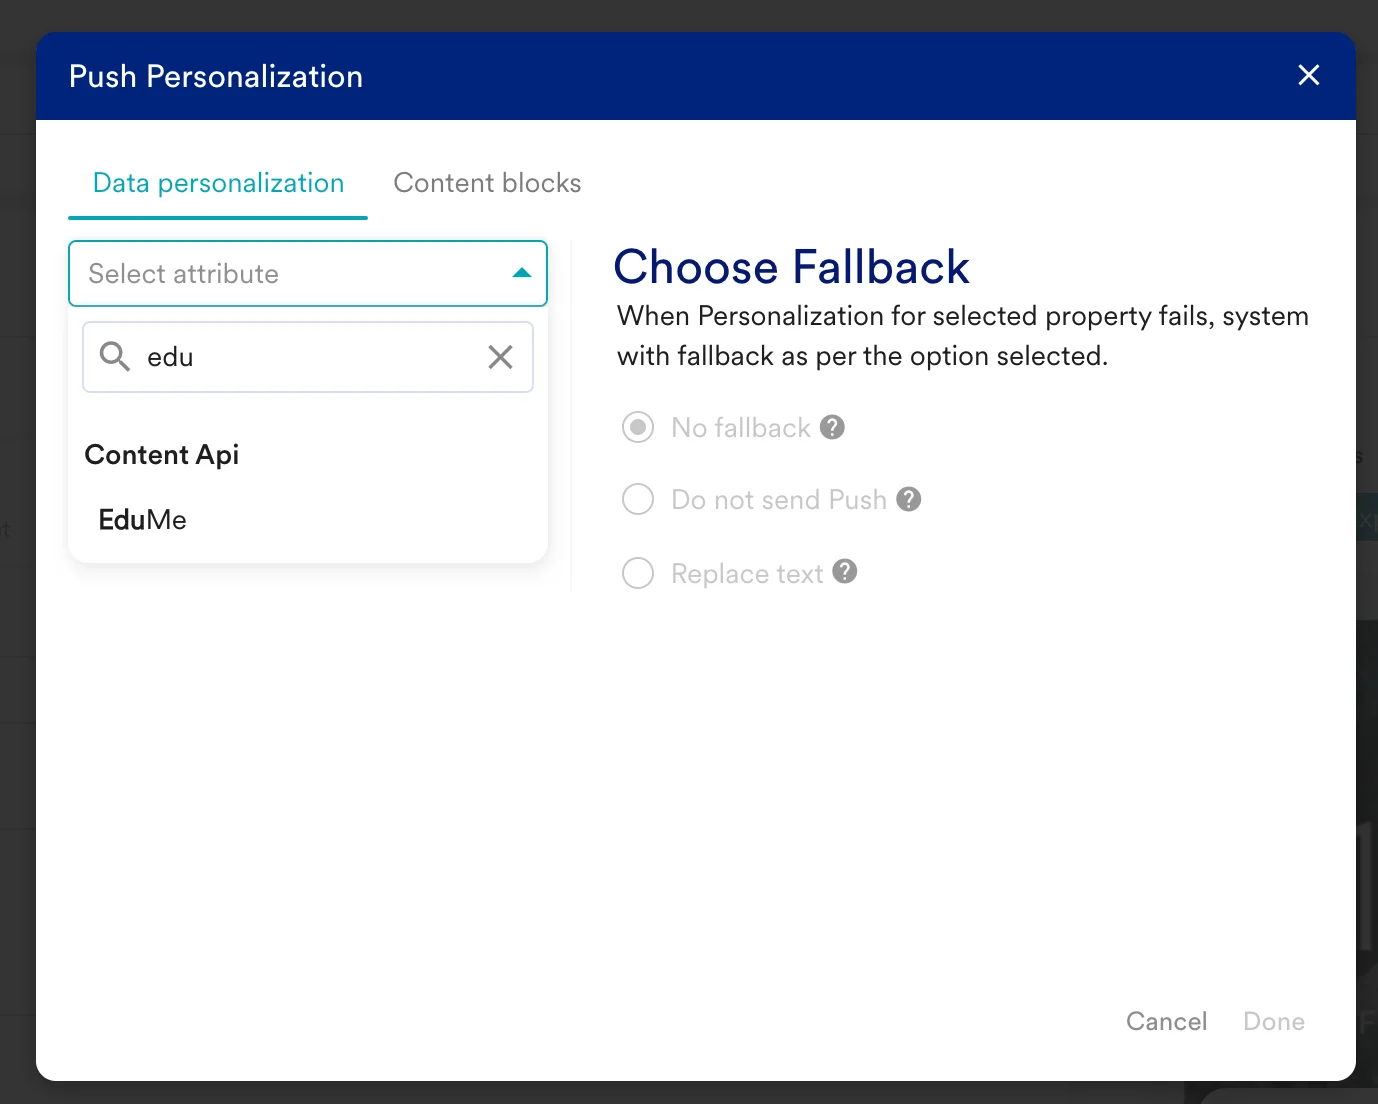This screenshot has height=1104, width=1378.
Task: Switch to Data personalization tab
Action: (x=218, y=183)
